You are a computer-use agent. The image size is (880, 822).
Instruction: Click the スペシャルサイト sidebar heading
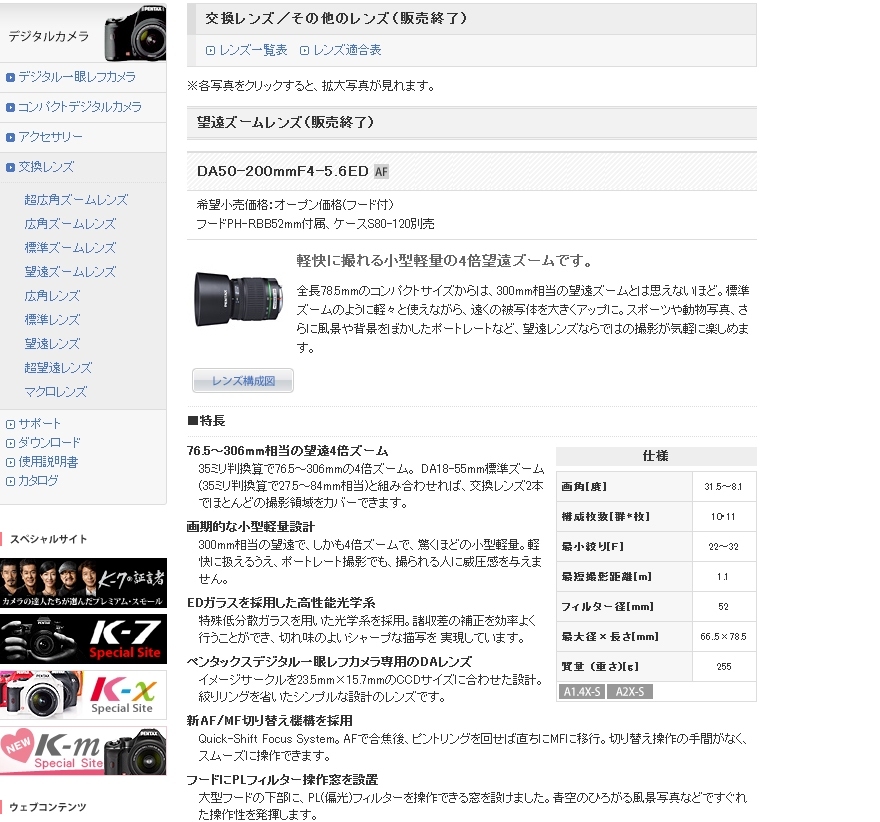pos(49,539)
